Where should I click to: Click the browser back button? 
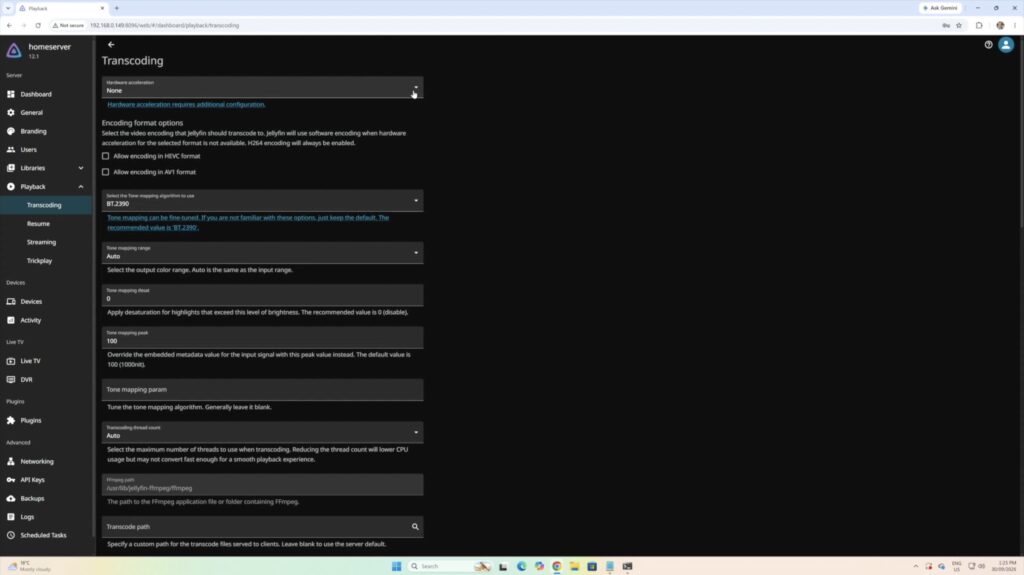9,25
